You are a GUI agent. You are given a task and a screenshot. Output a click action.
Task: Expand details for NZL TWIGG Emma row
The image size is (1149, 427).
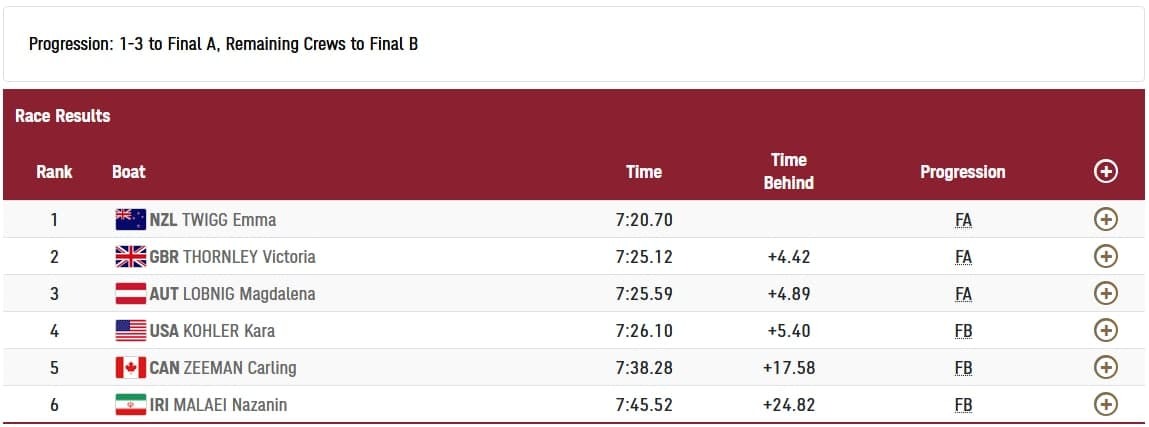1105,219
